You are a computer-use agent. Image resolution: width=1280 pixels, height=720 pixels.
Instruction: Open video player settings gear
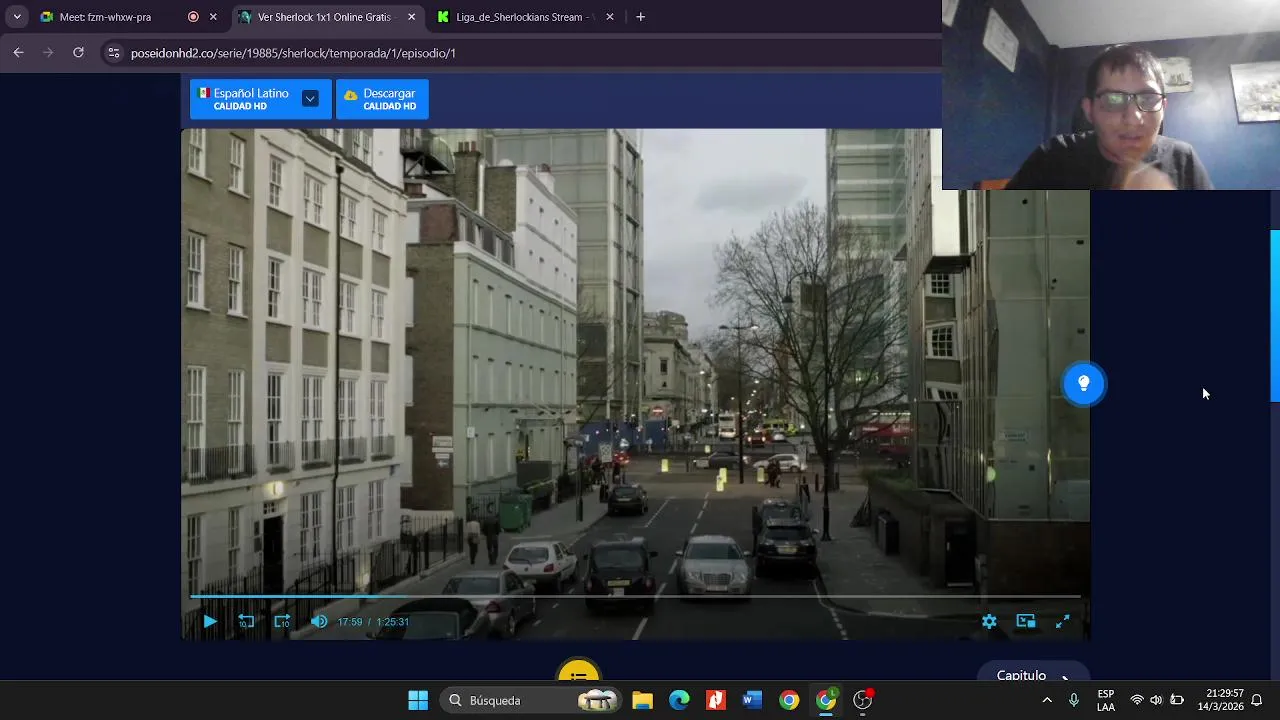coord(989,621)
